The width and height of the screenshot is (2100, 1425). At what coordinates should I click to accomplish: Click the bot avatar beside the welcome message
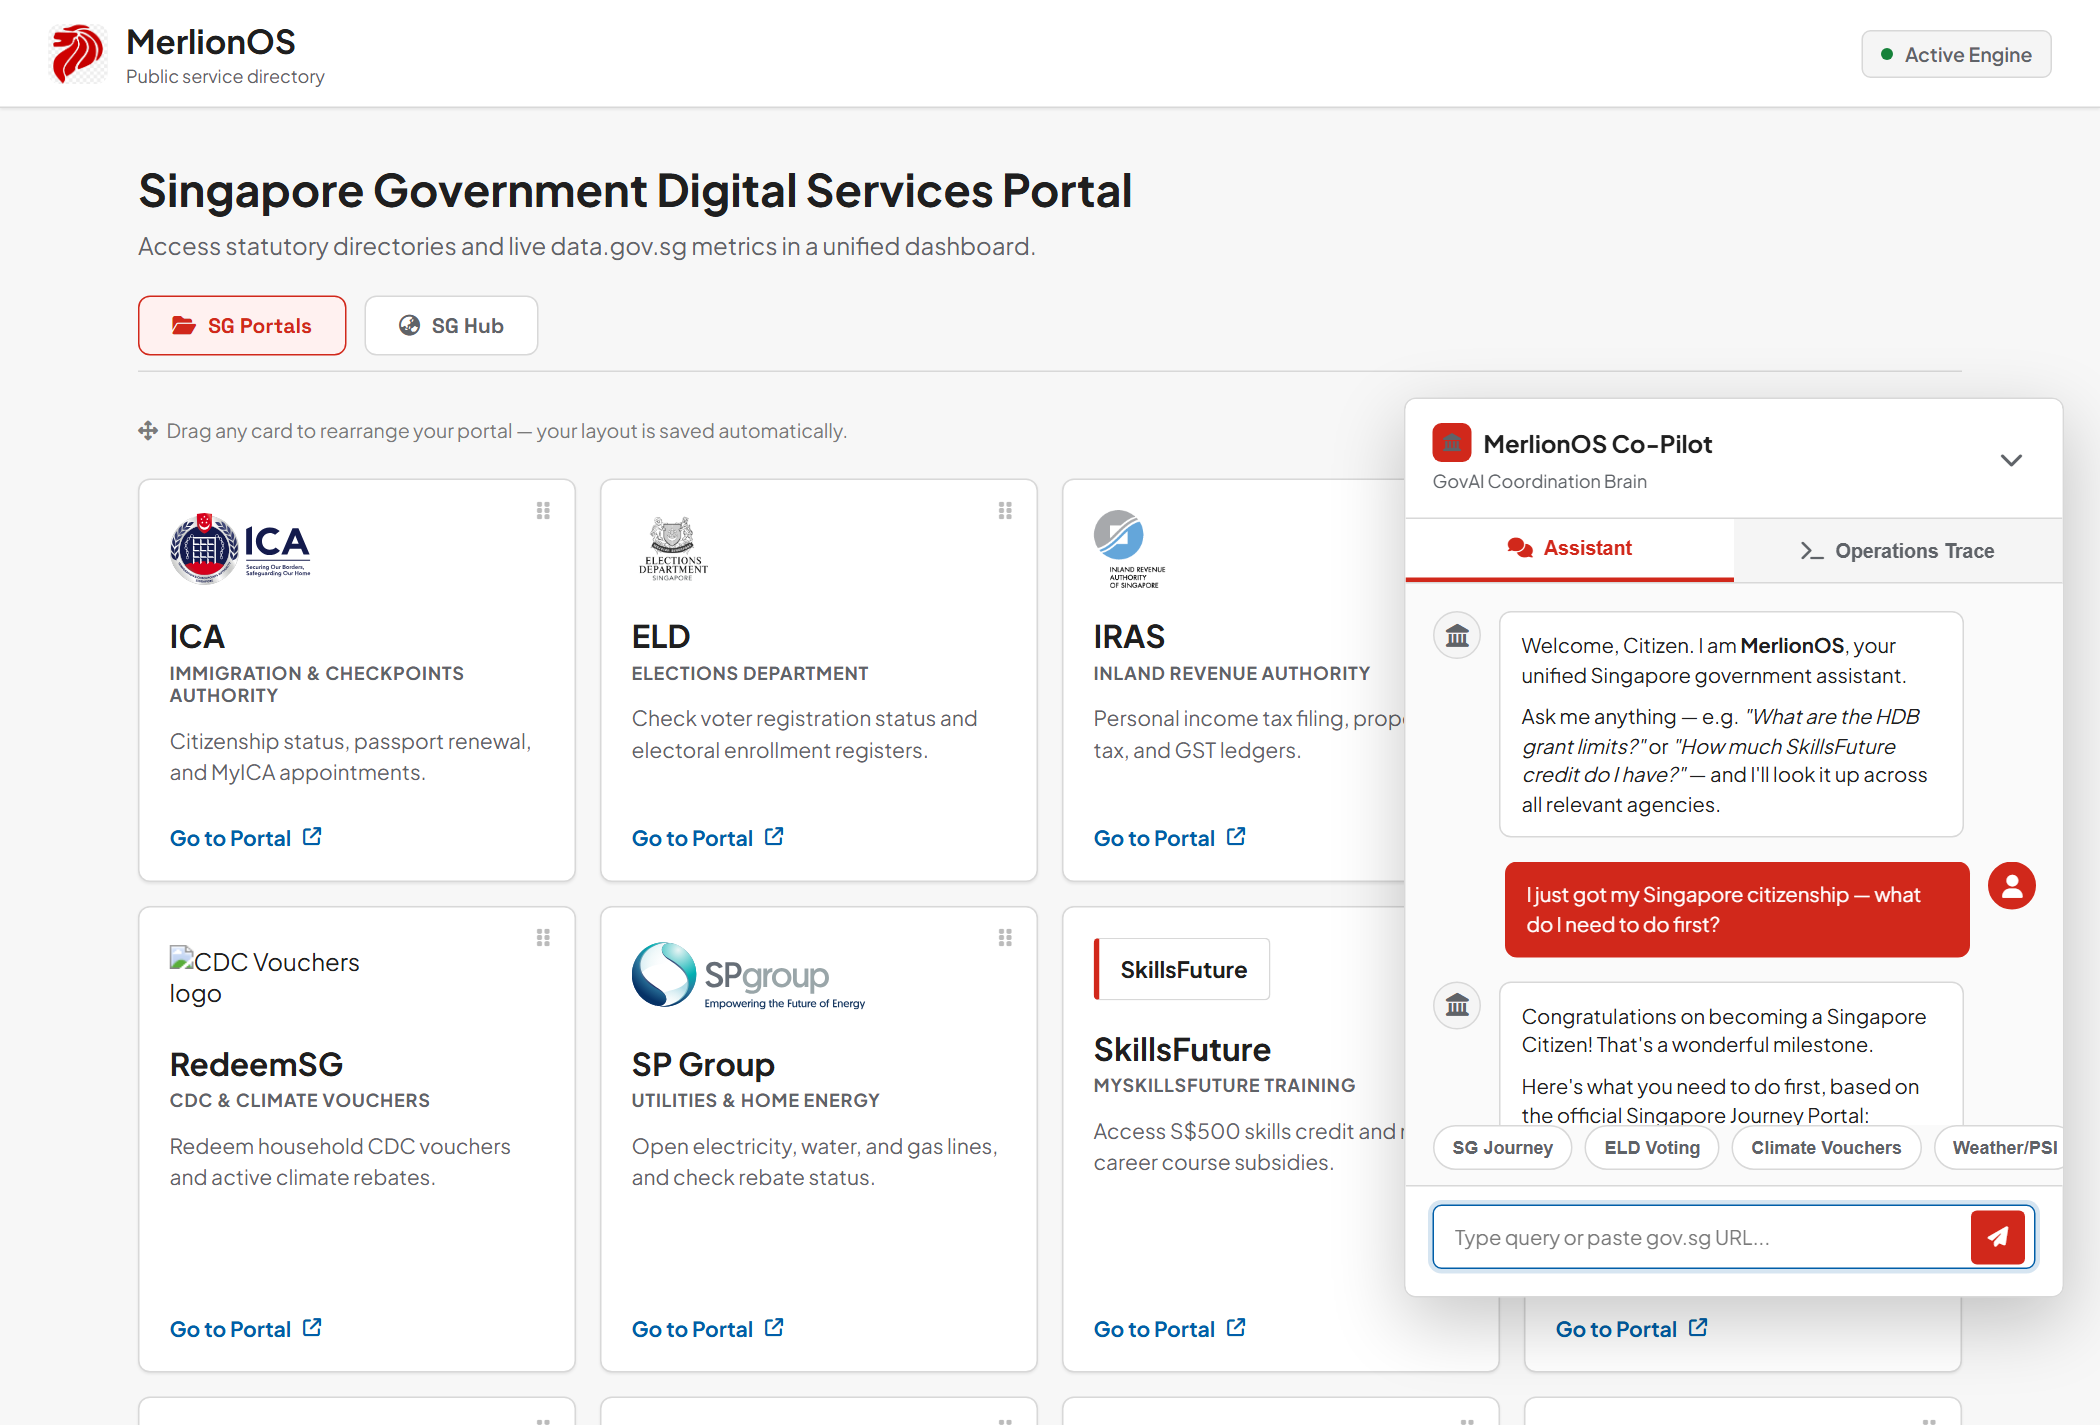[x=1457, y=635]
